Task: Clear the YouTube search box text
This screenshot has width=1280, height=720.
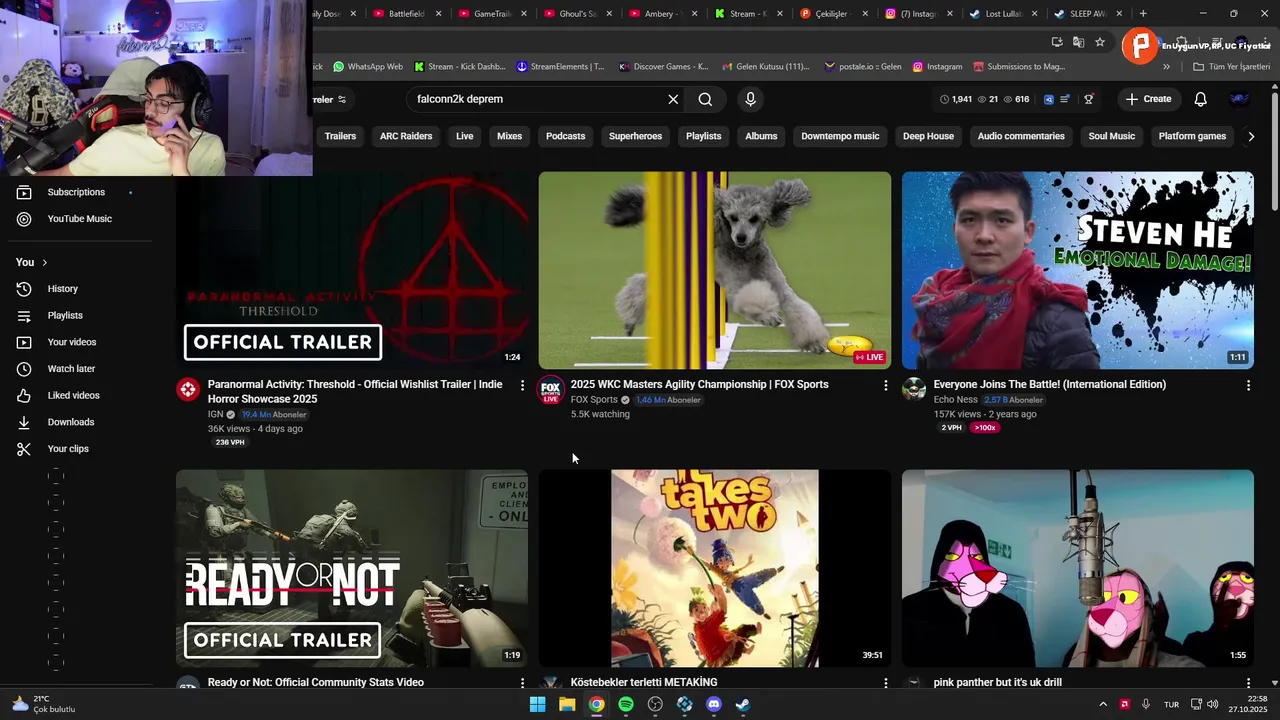Action: point(673,99)
